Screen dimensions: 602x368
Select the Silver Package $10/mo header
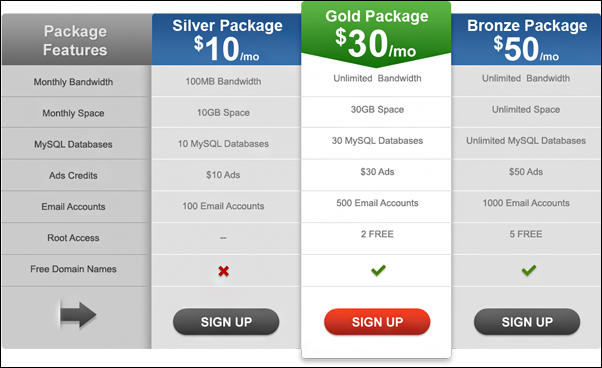pos(227,40)
